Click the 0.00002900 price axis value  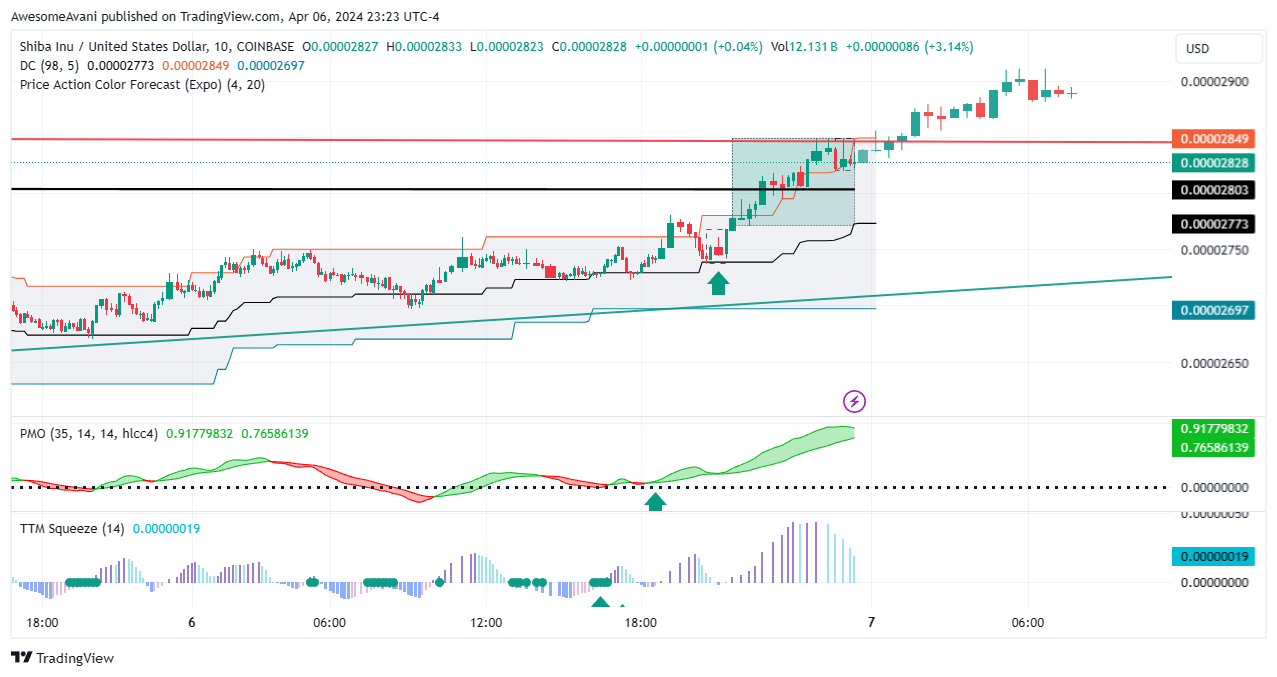click(x=1215, y=81)
